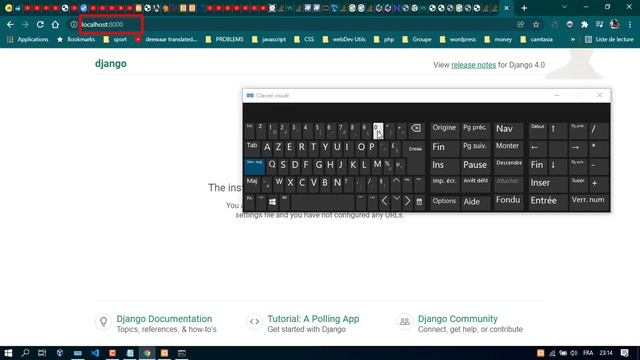The width and height of the screenshot is (640, 360).
Task: Click the space bar on the virtual keyboard
Action: (322, 202)
